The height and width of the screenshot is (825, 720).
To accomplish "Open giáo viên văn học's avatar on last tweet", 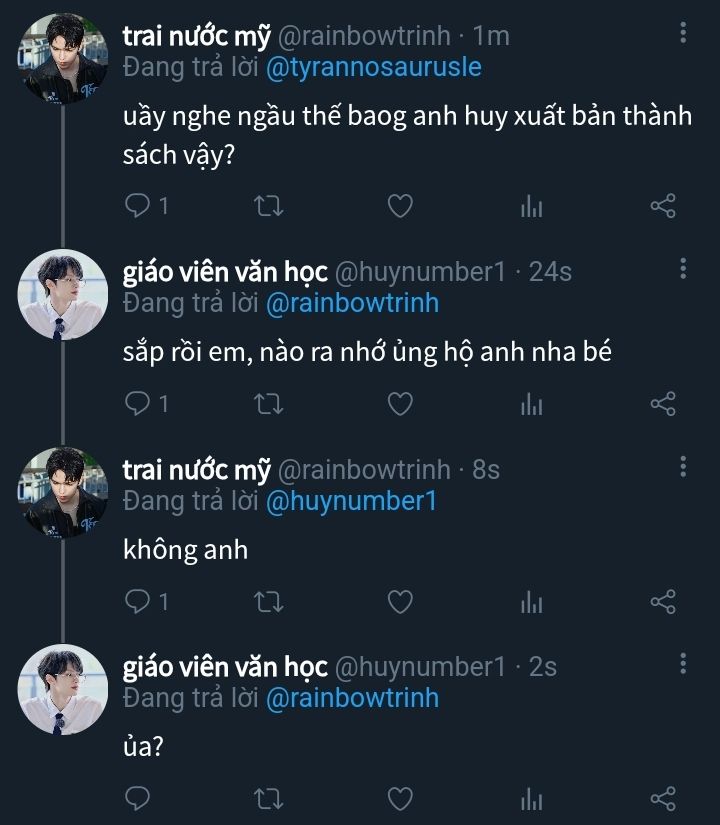I will coord(62,688).
